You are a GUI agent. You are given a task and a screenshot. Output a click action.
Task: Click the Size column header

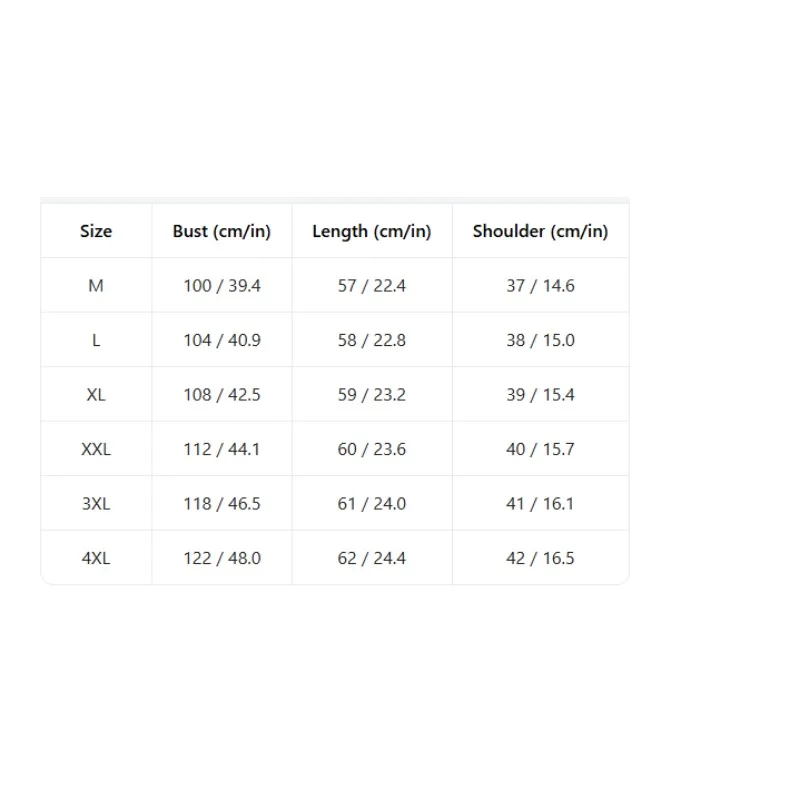click(x=96, y=231)
